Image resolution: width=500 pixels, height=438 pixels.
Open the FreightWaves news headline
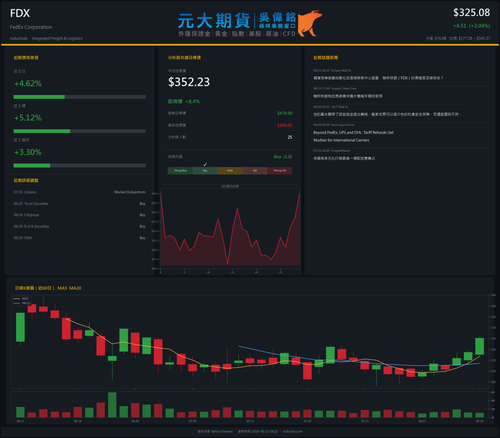coord(344,158)
